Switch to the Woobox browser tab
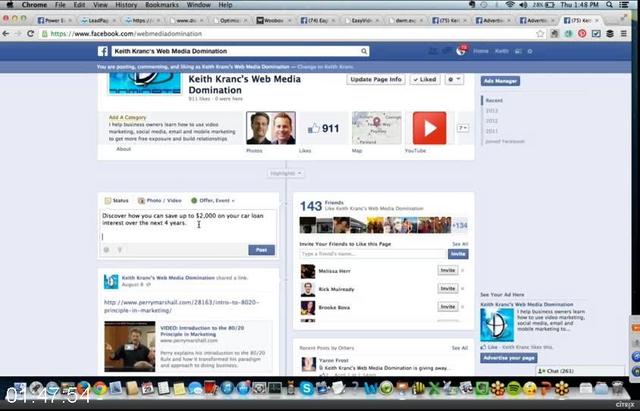The height and width of the screenshot is (411, 640). (x=273, y=20)
